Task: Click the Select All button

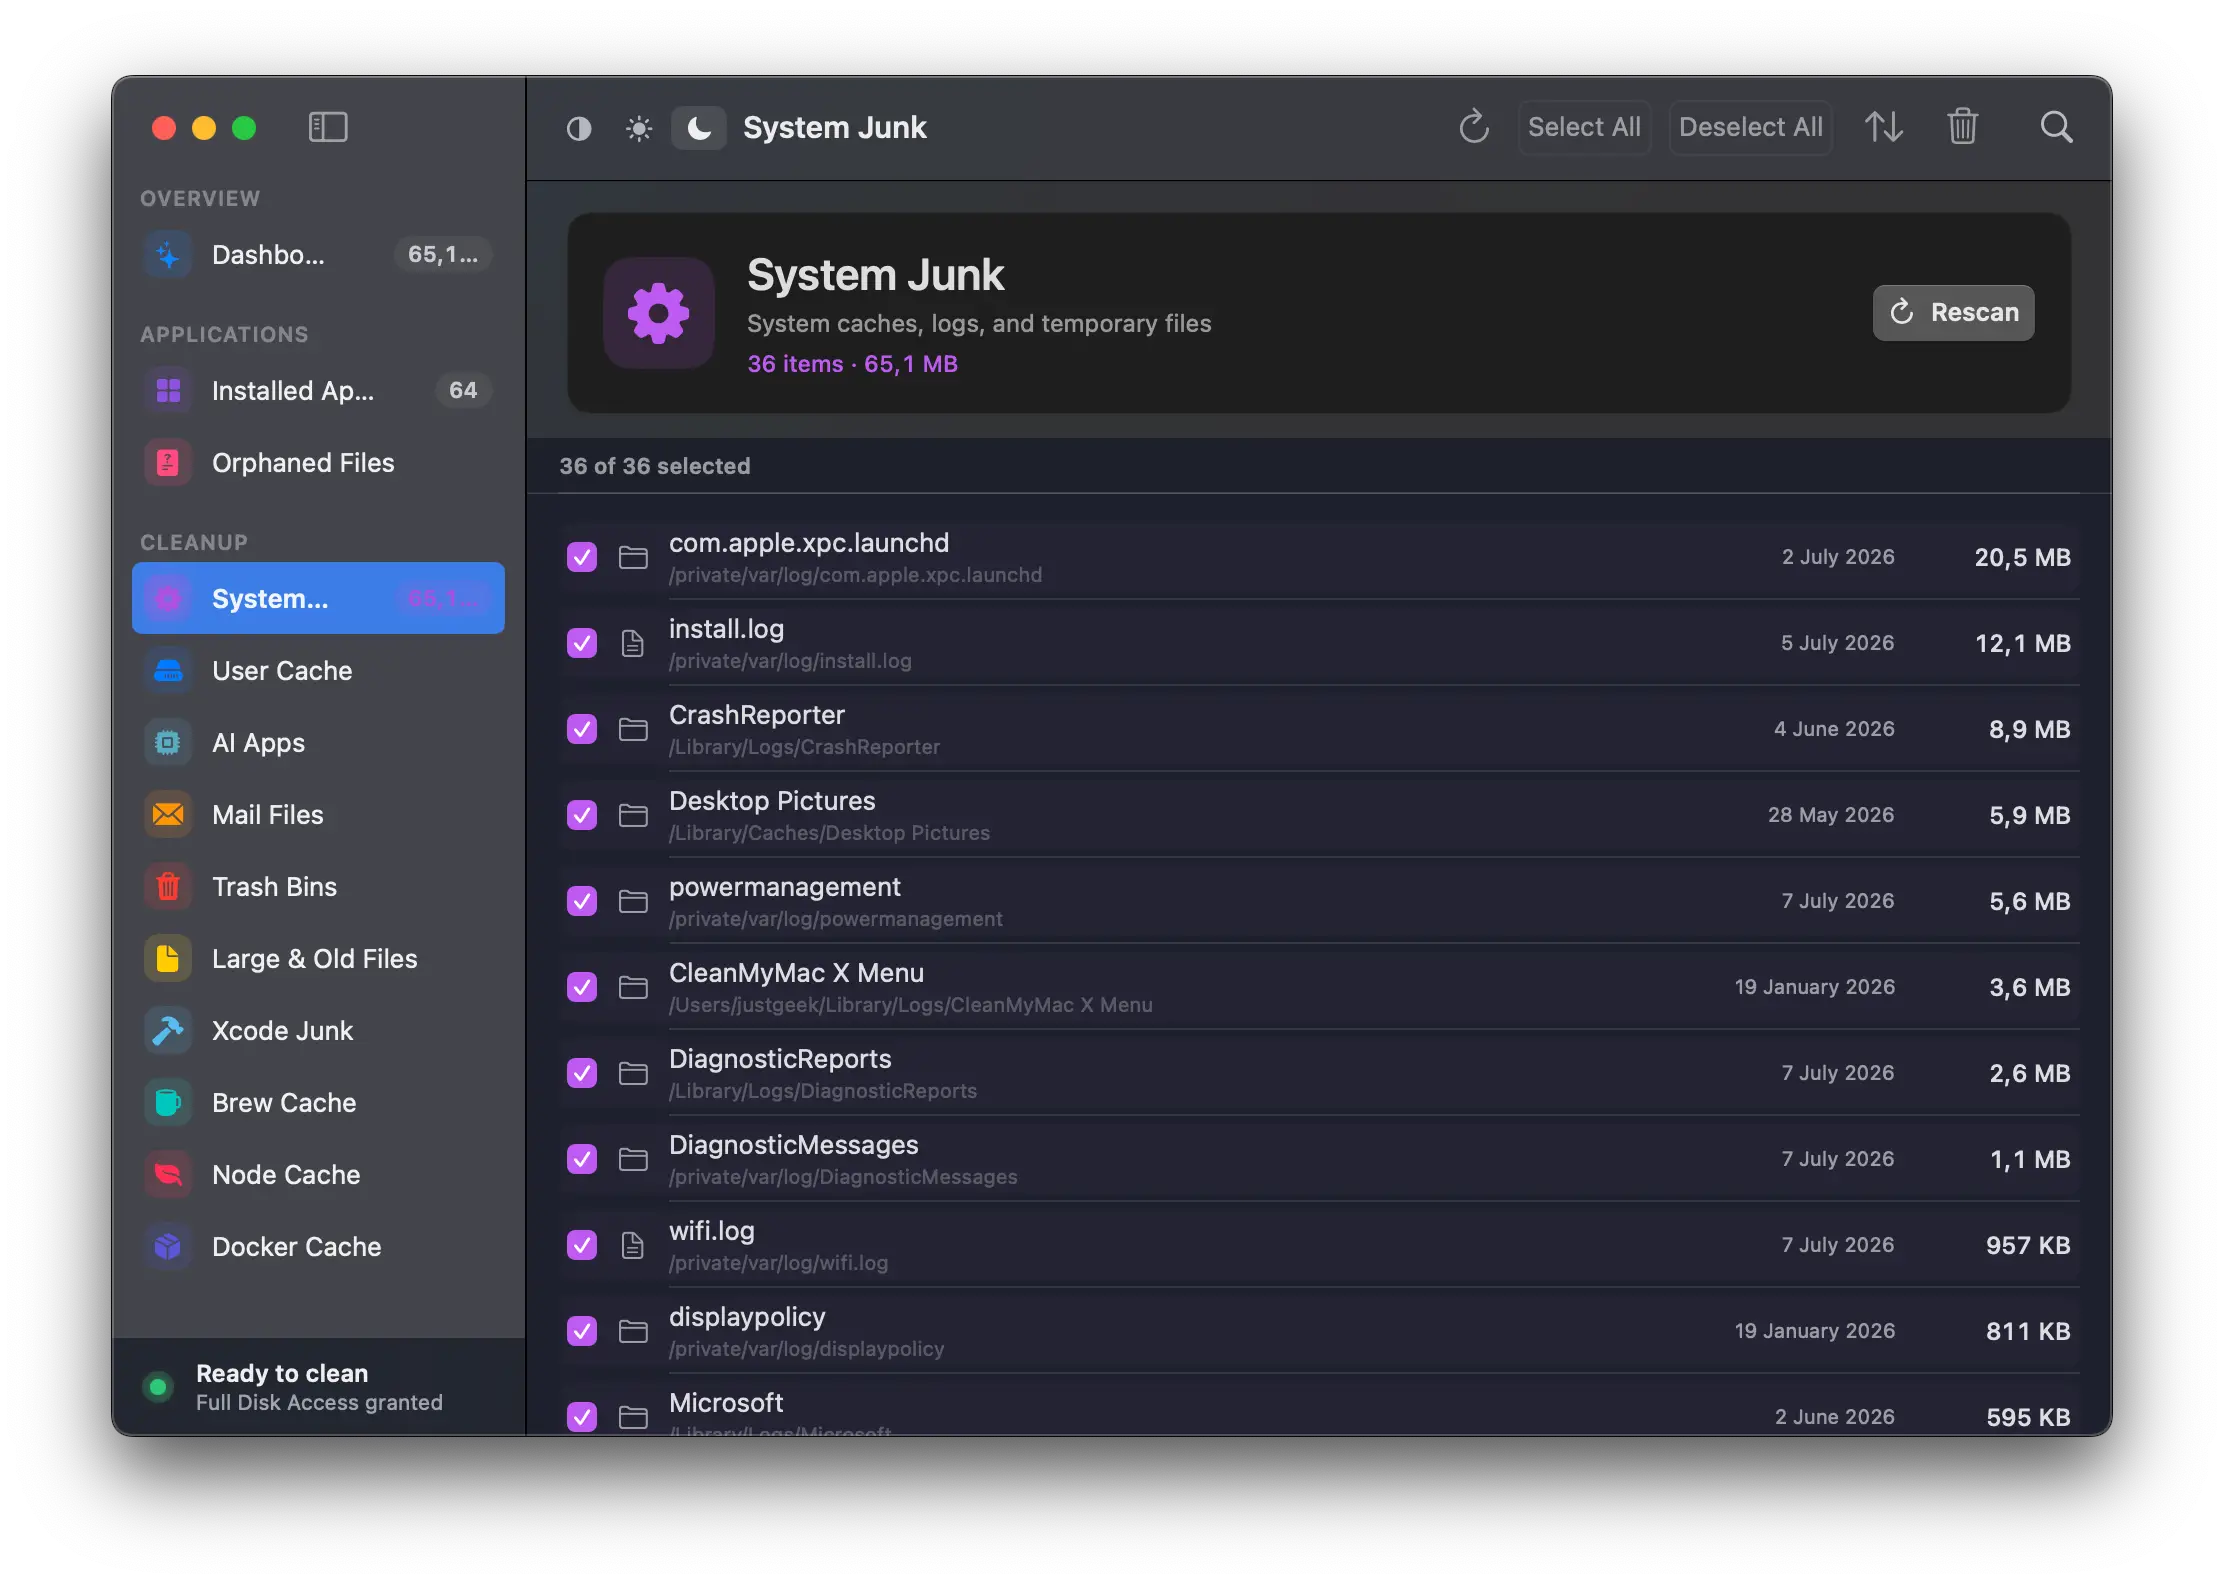Action: (x=1584, y=127)
